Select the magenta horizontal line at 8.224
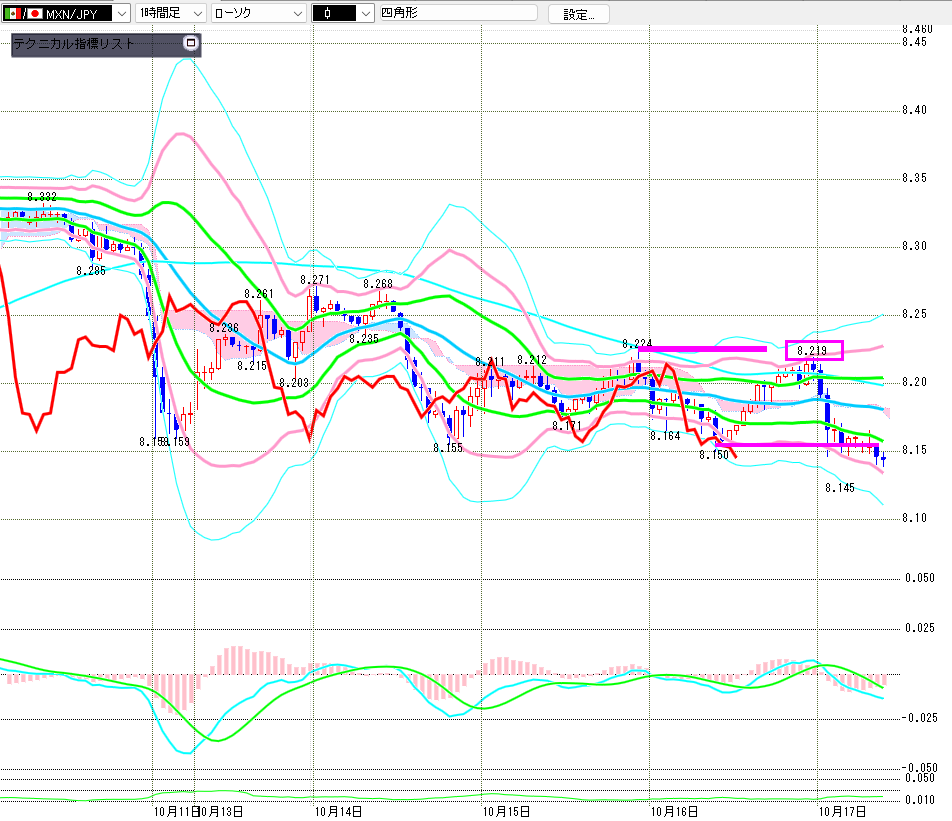 (702, 349)
